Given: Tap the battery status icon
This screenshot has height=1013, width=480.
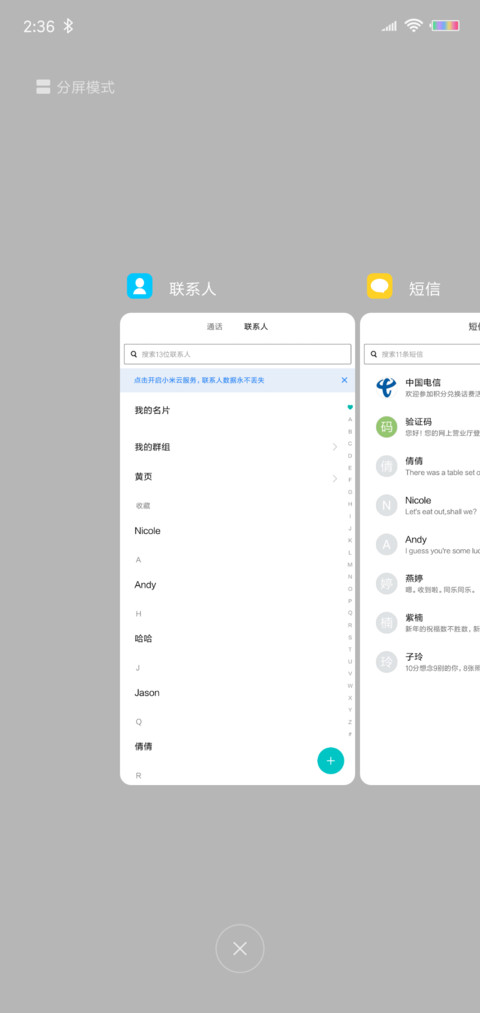Looking at the screenshot, I should coord(445,26).
